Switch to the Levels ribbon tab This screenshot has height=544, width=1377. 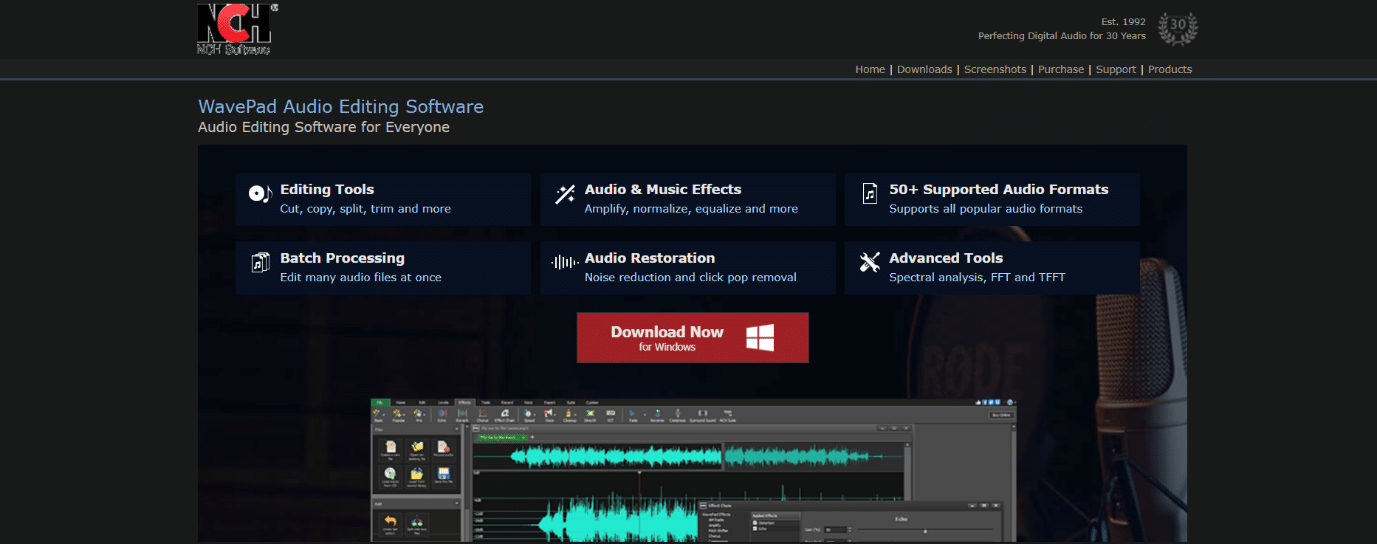coord(443,402)
